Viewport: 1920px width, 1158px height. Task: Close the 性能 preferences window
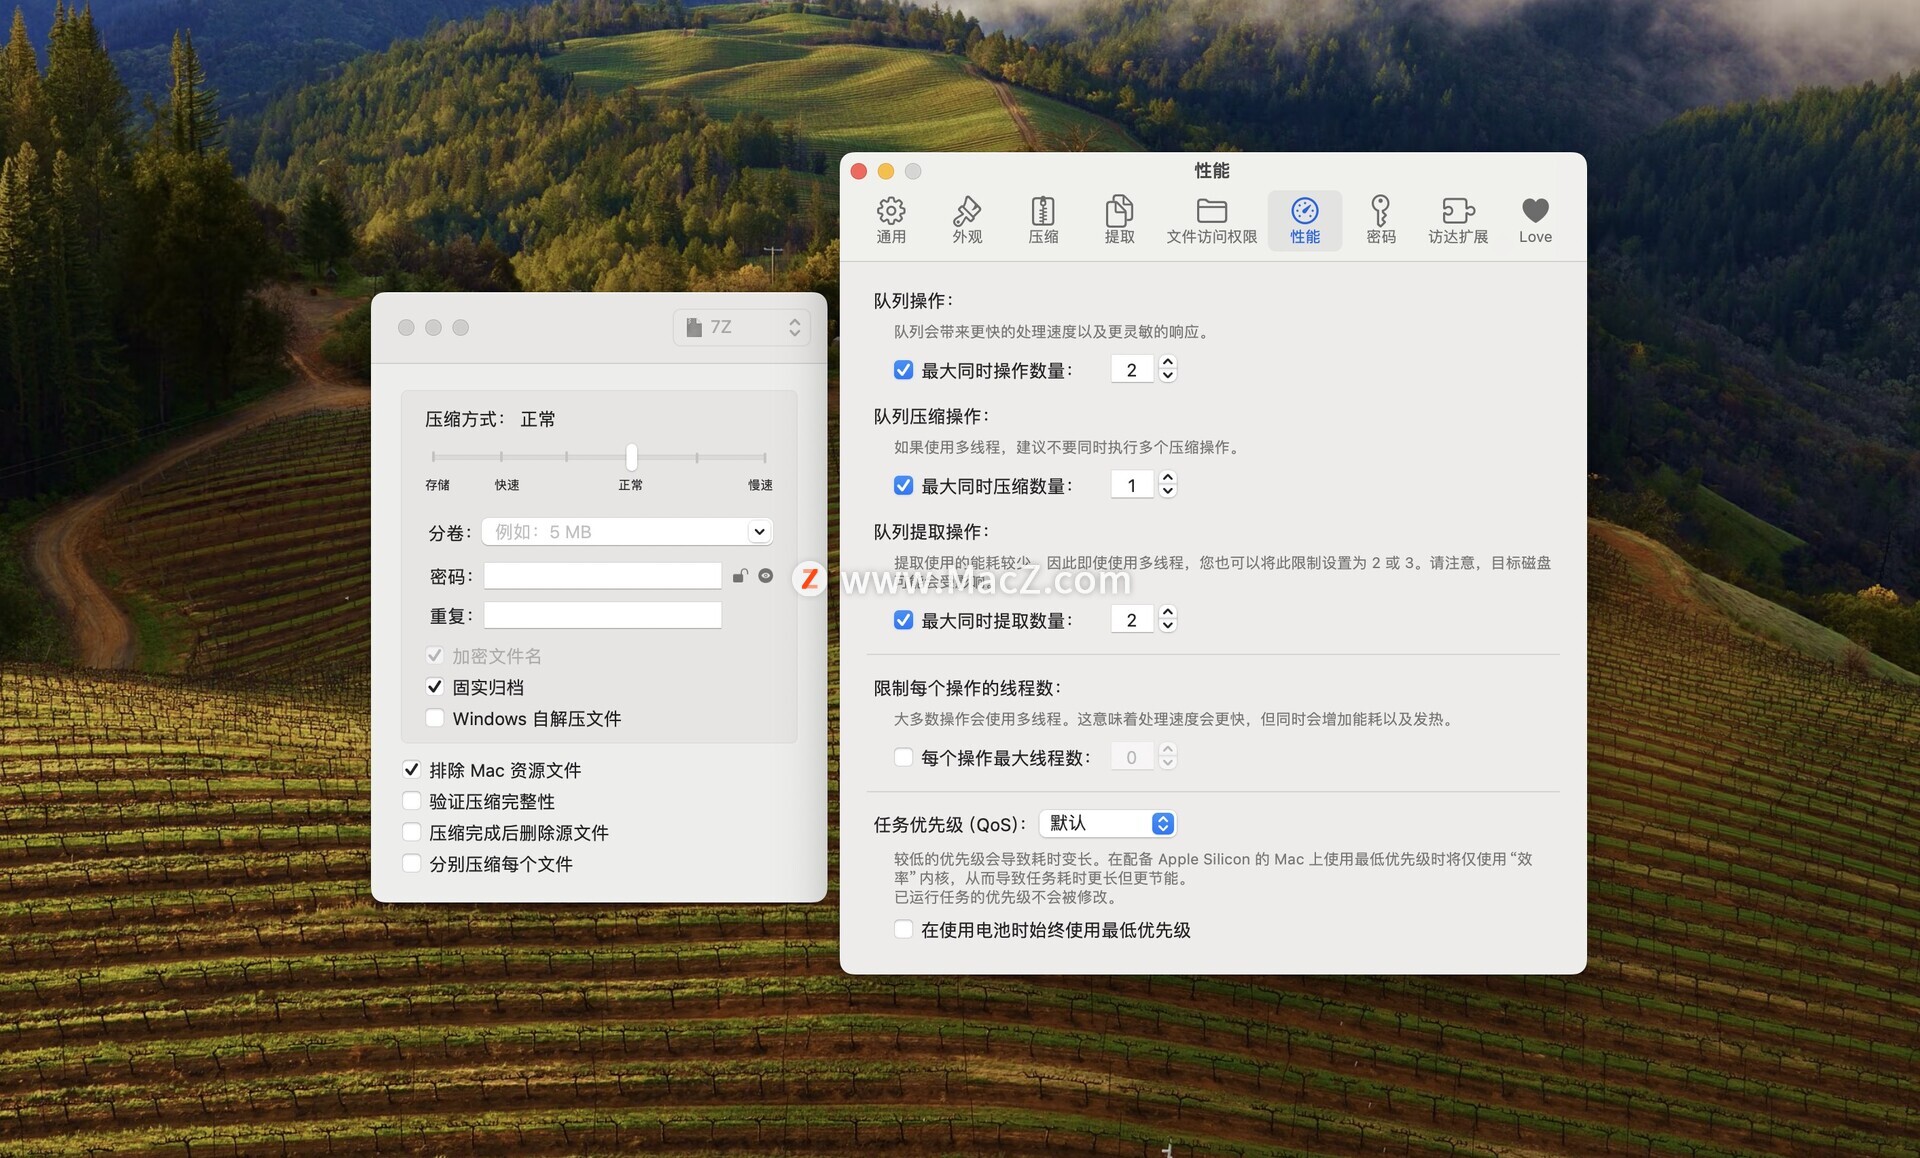point(859,171)
